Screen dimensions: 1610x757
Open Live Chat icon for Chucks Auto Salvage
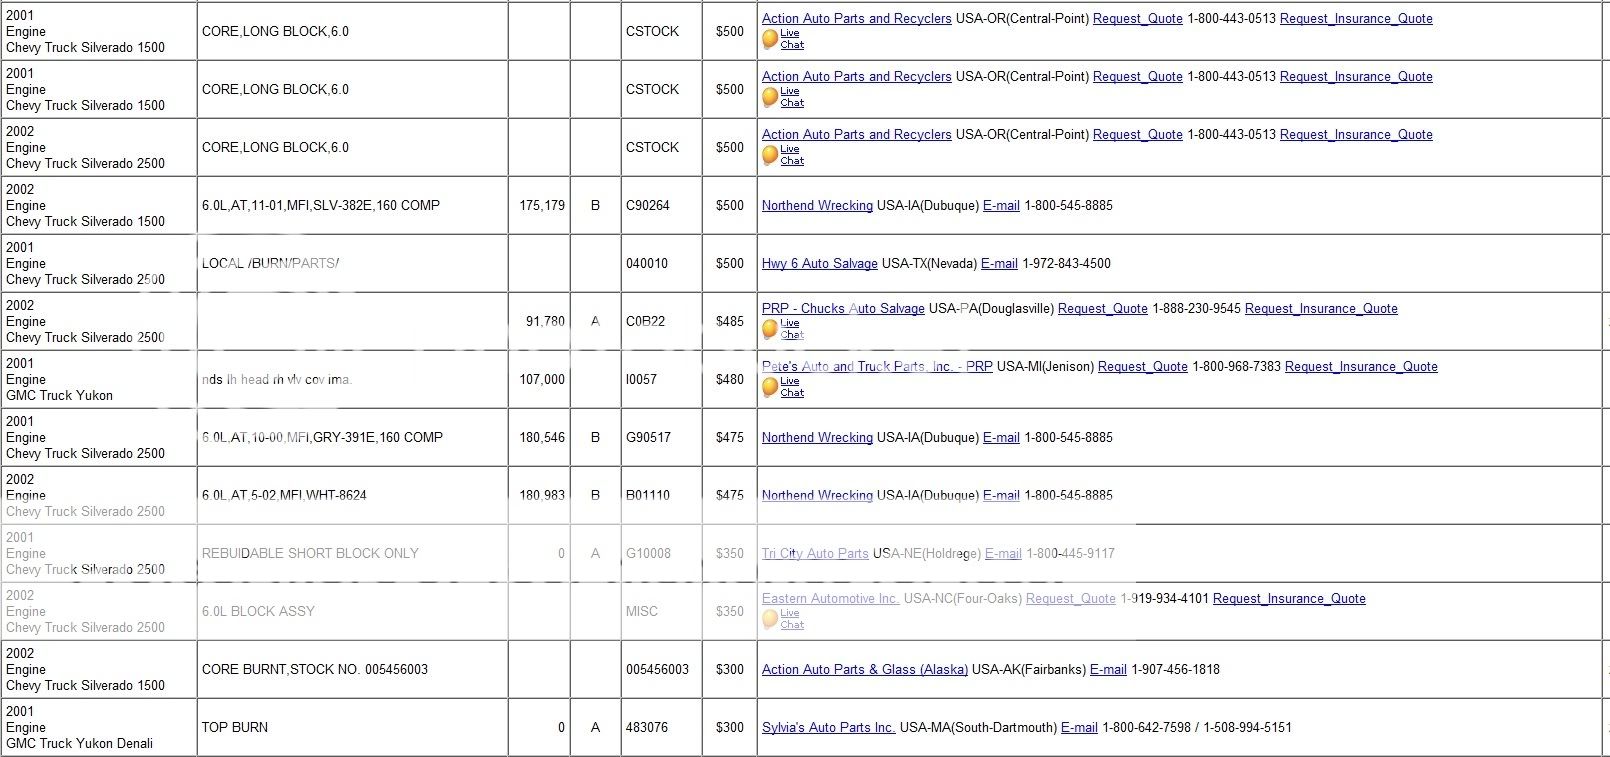tap(783, 329)
